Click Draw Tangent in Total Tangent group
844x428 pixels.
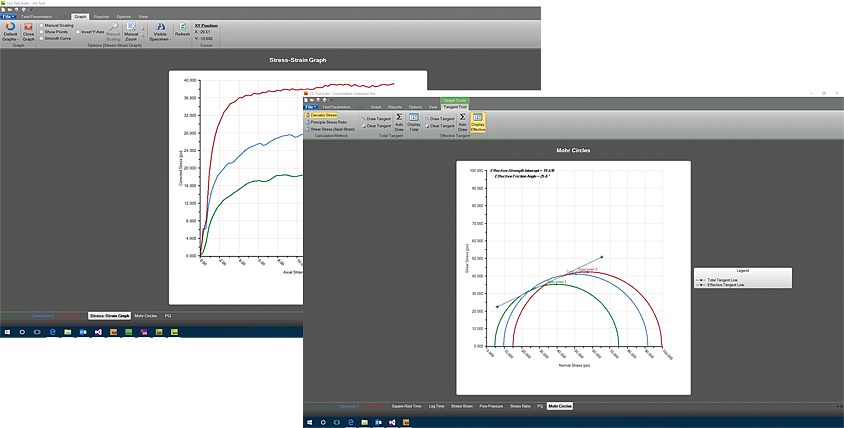click(376, 118)
